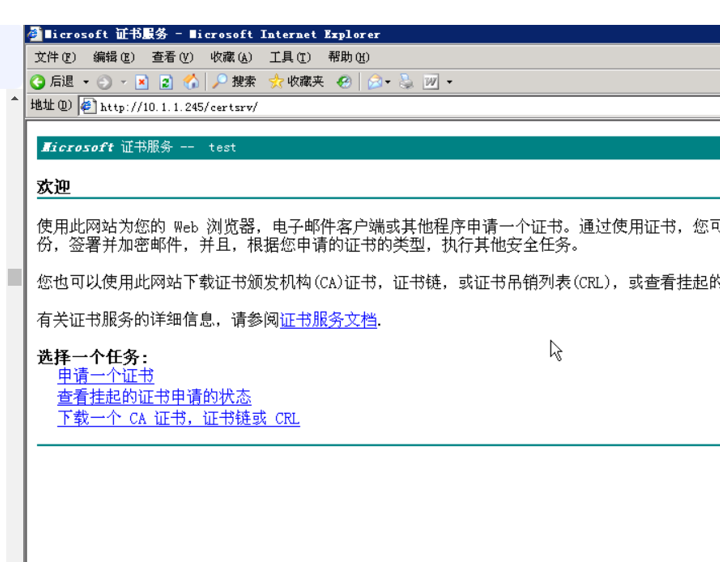This screenshot has width=720, height=562.
Task: Open the 编辑(E) menu
Action: pos(113,57)
